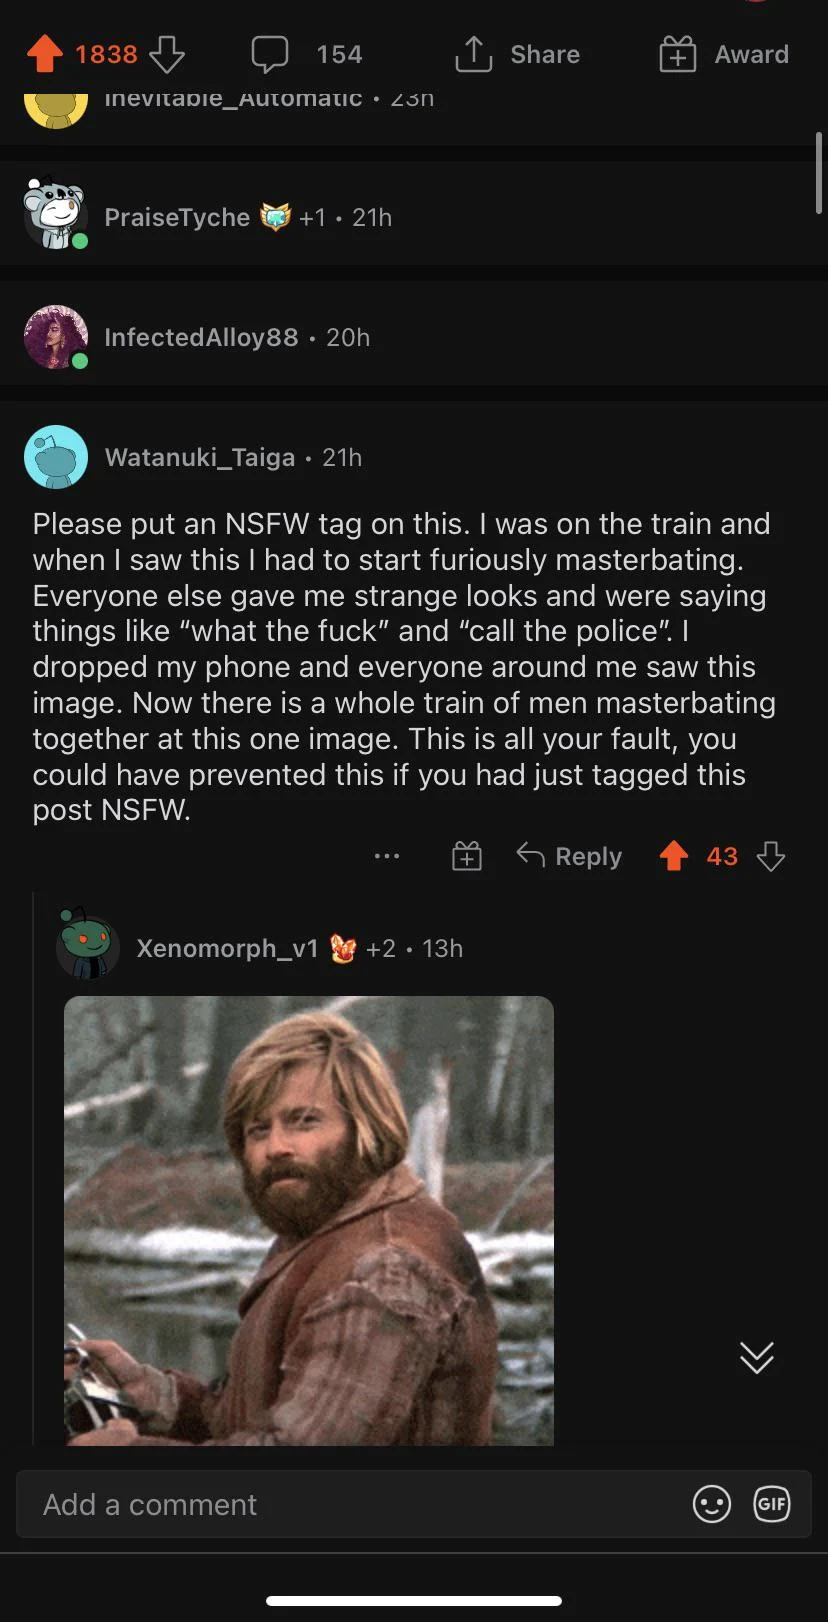
Task: Open the emoji picker smiley icon
Action: coord(711,1504)
